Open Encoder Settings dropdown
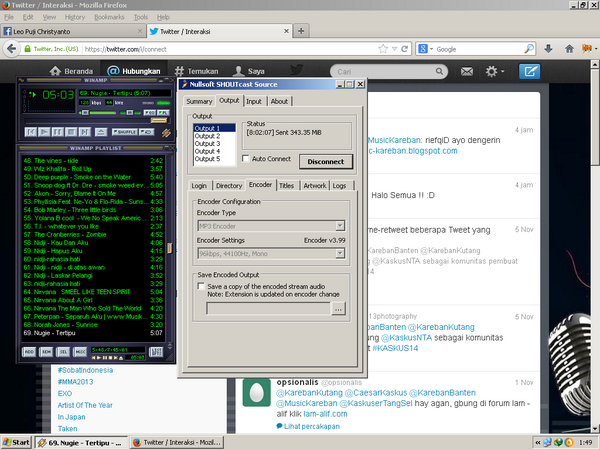 pos(340,253)
